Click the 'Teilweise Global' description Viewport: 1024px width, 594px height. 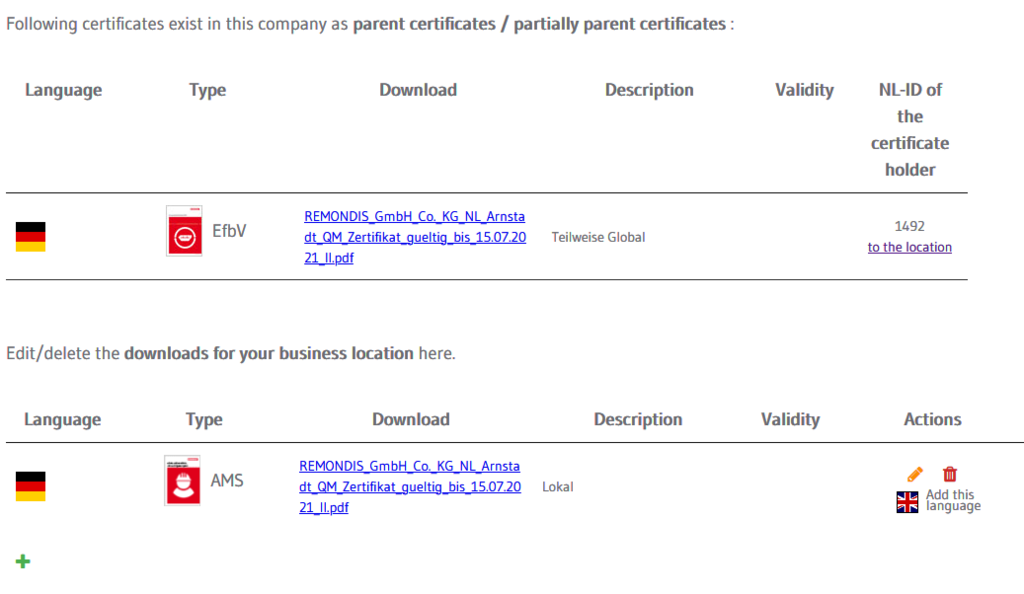pos(598,237)
